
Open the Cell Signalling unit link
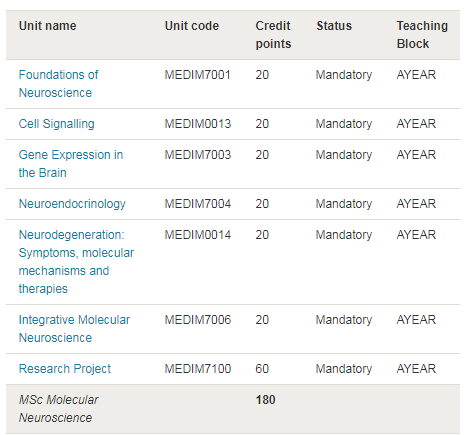click(x=57, y=124)
